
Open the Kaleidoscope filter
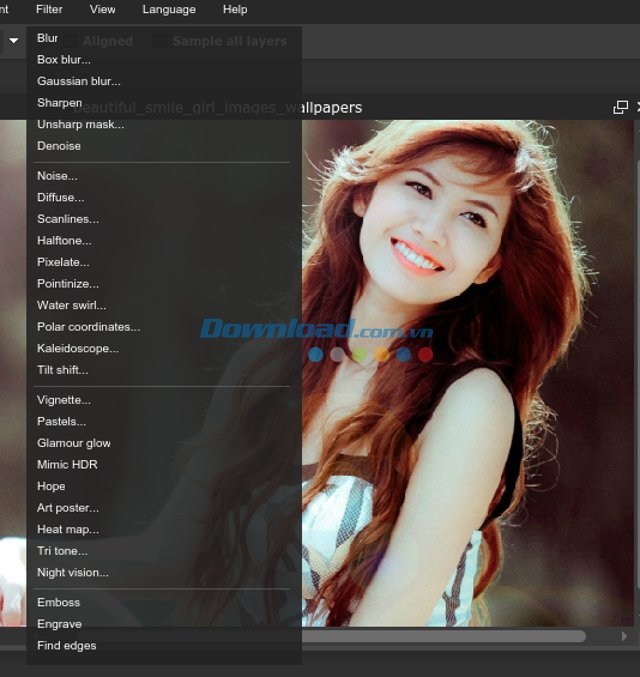78,348
